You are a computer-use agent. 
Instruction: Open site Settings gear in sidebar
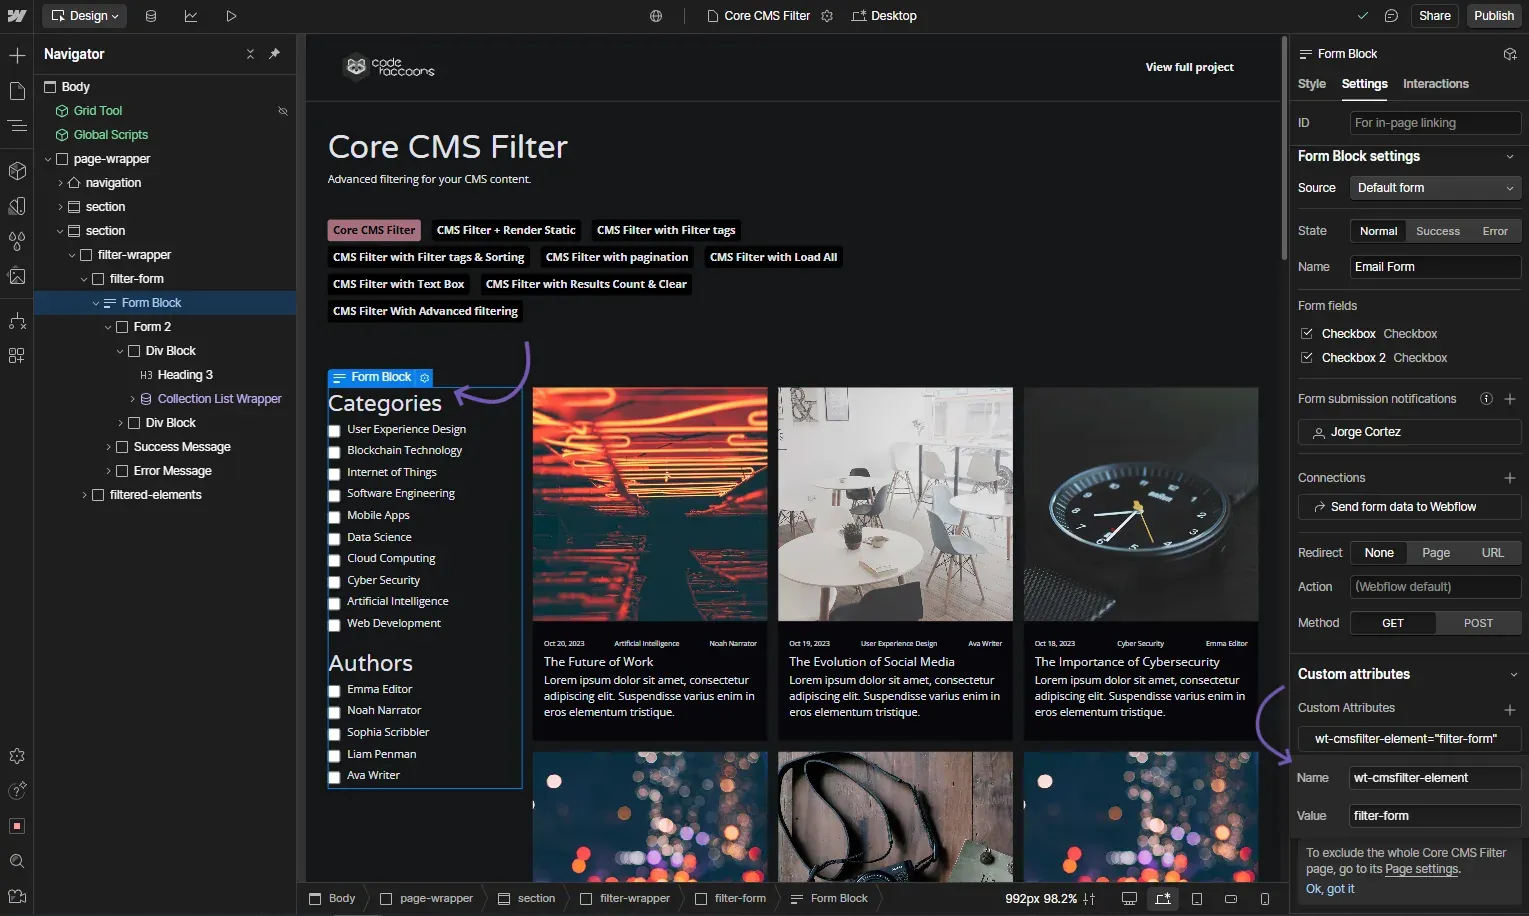click(17, 757)
